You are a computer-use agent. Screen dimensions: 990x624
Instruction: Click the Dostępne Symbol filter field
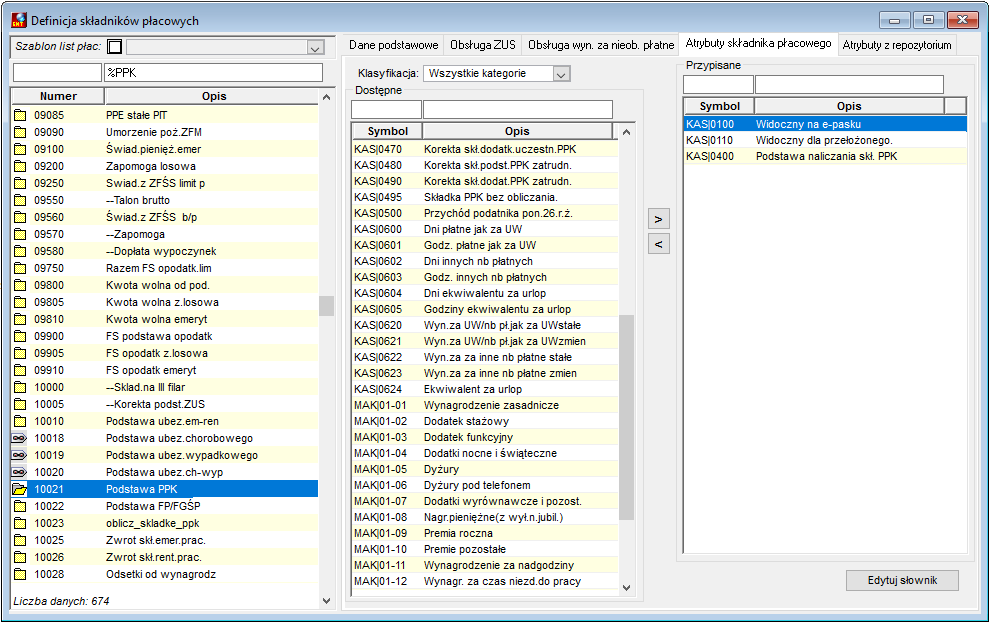(386, 109)
